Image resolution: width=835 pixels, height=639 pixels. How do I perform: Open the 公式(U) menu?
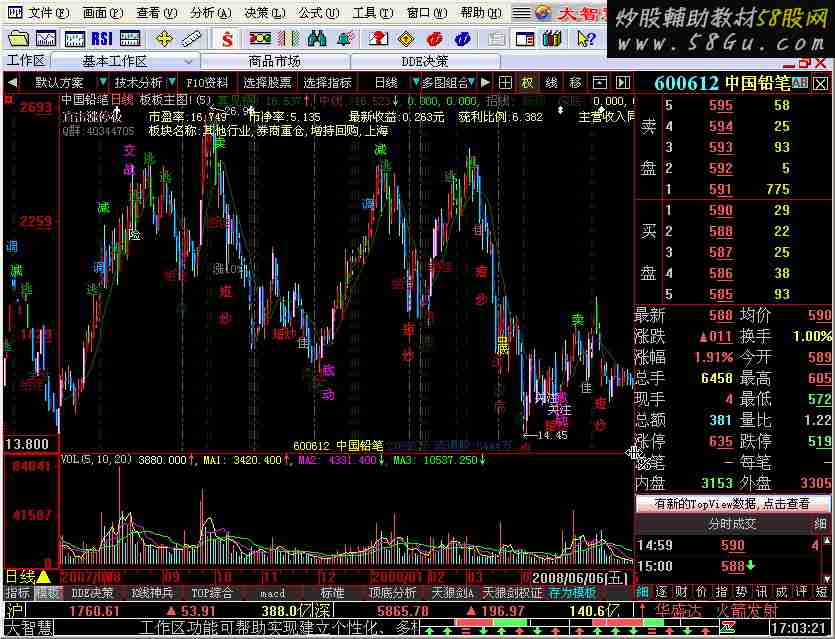[x=318, y=13]
